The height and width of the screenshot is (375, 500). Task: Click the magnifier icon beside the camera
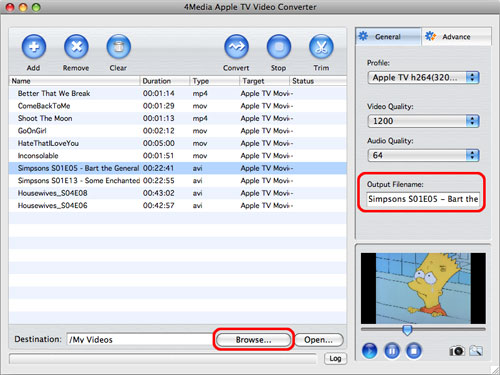476,351
